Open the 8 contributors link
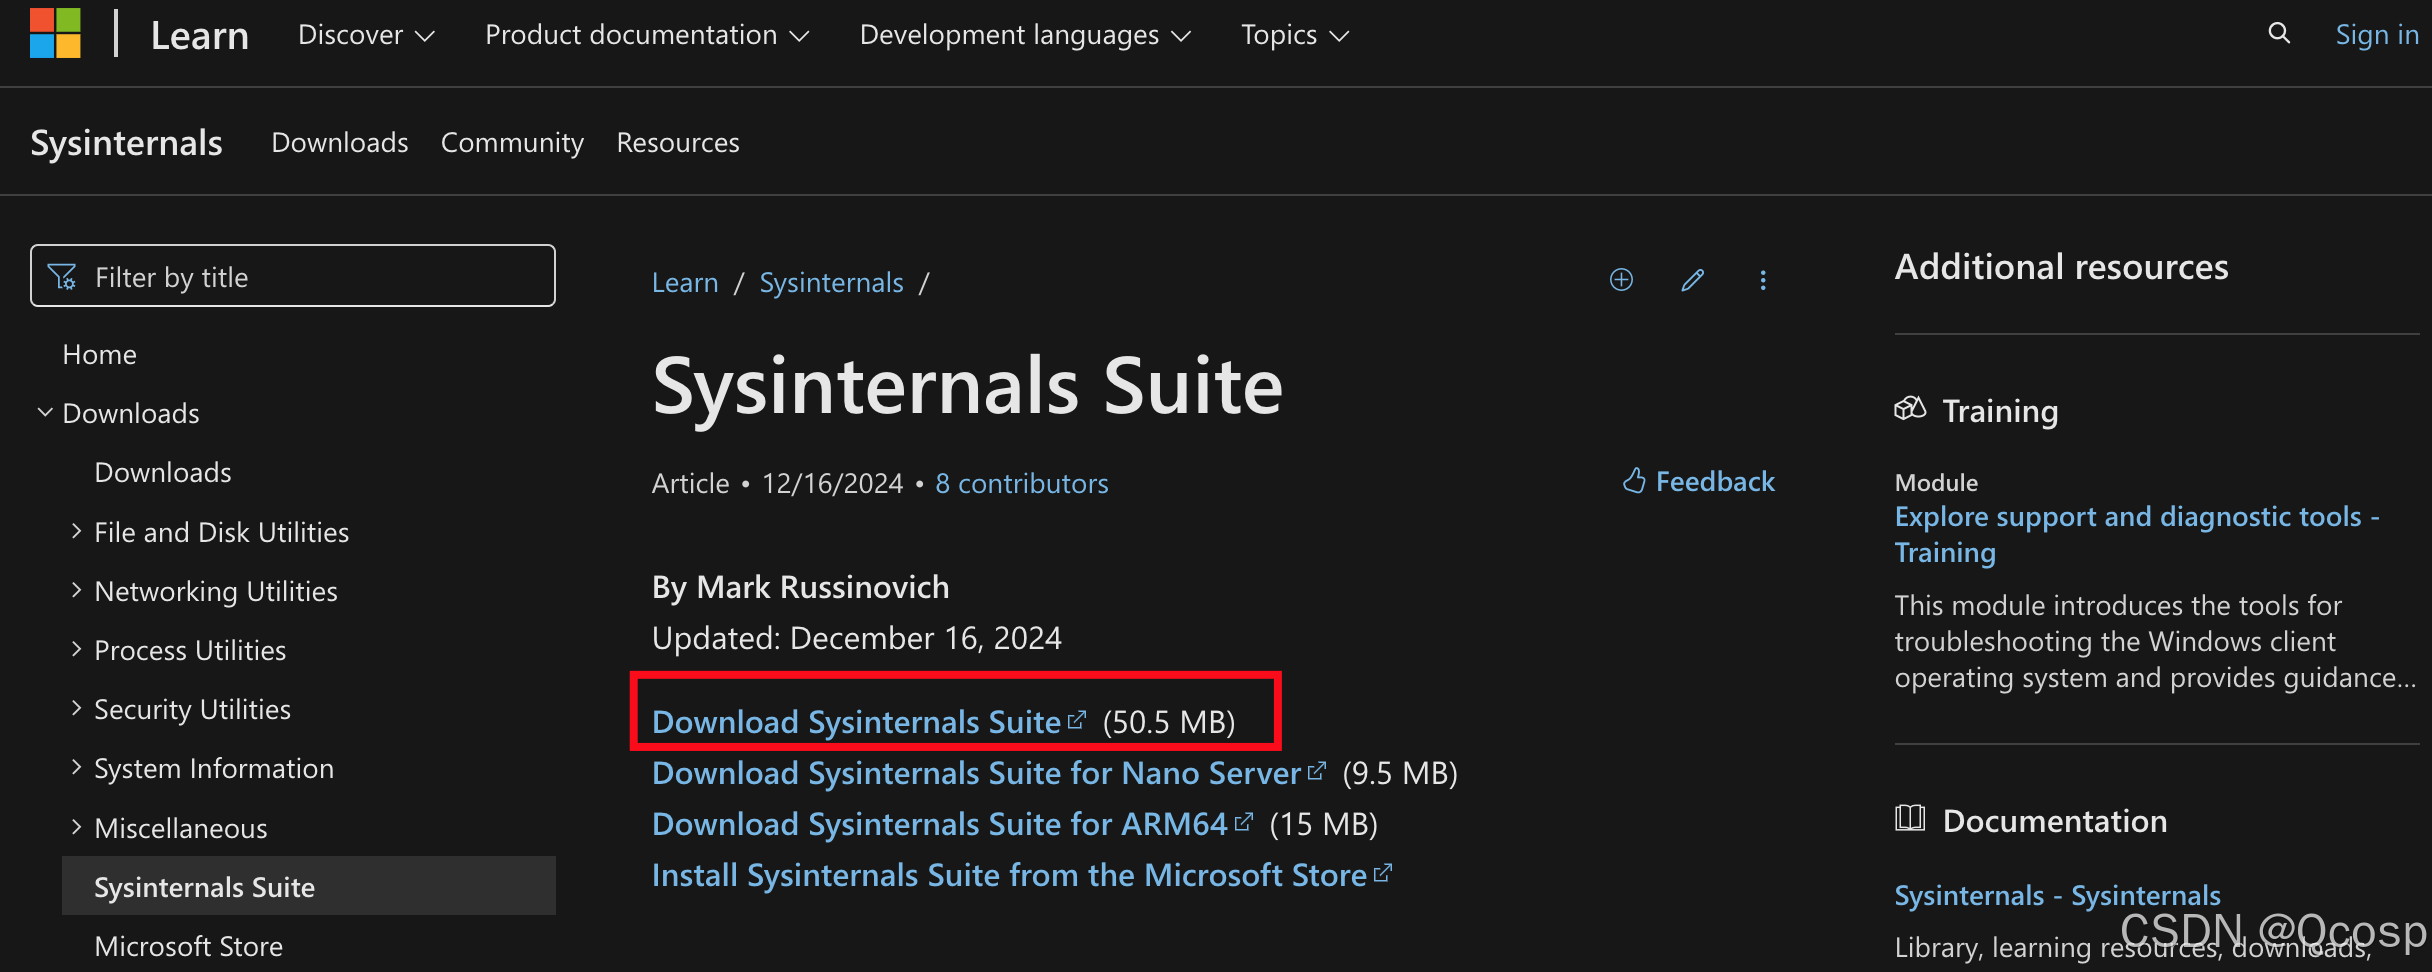The image size is (2432, 972). (x=1022, y=484)
